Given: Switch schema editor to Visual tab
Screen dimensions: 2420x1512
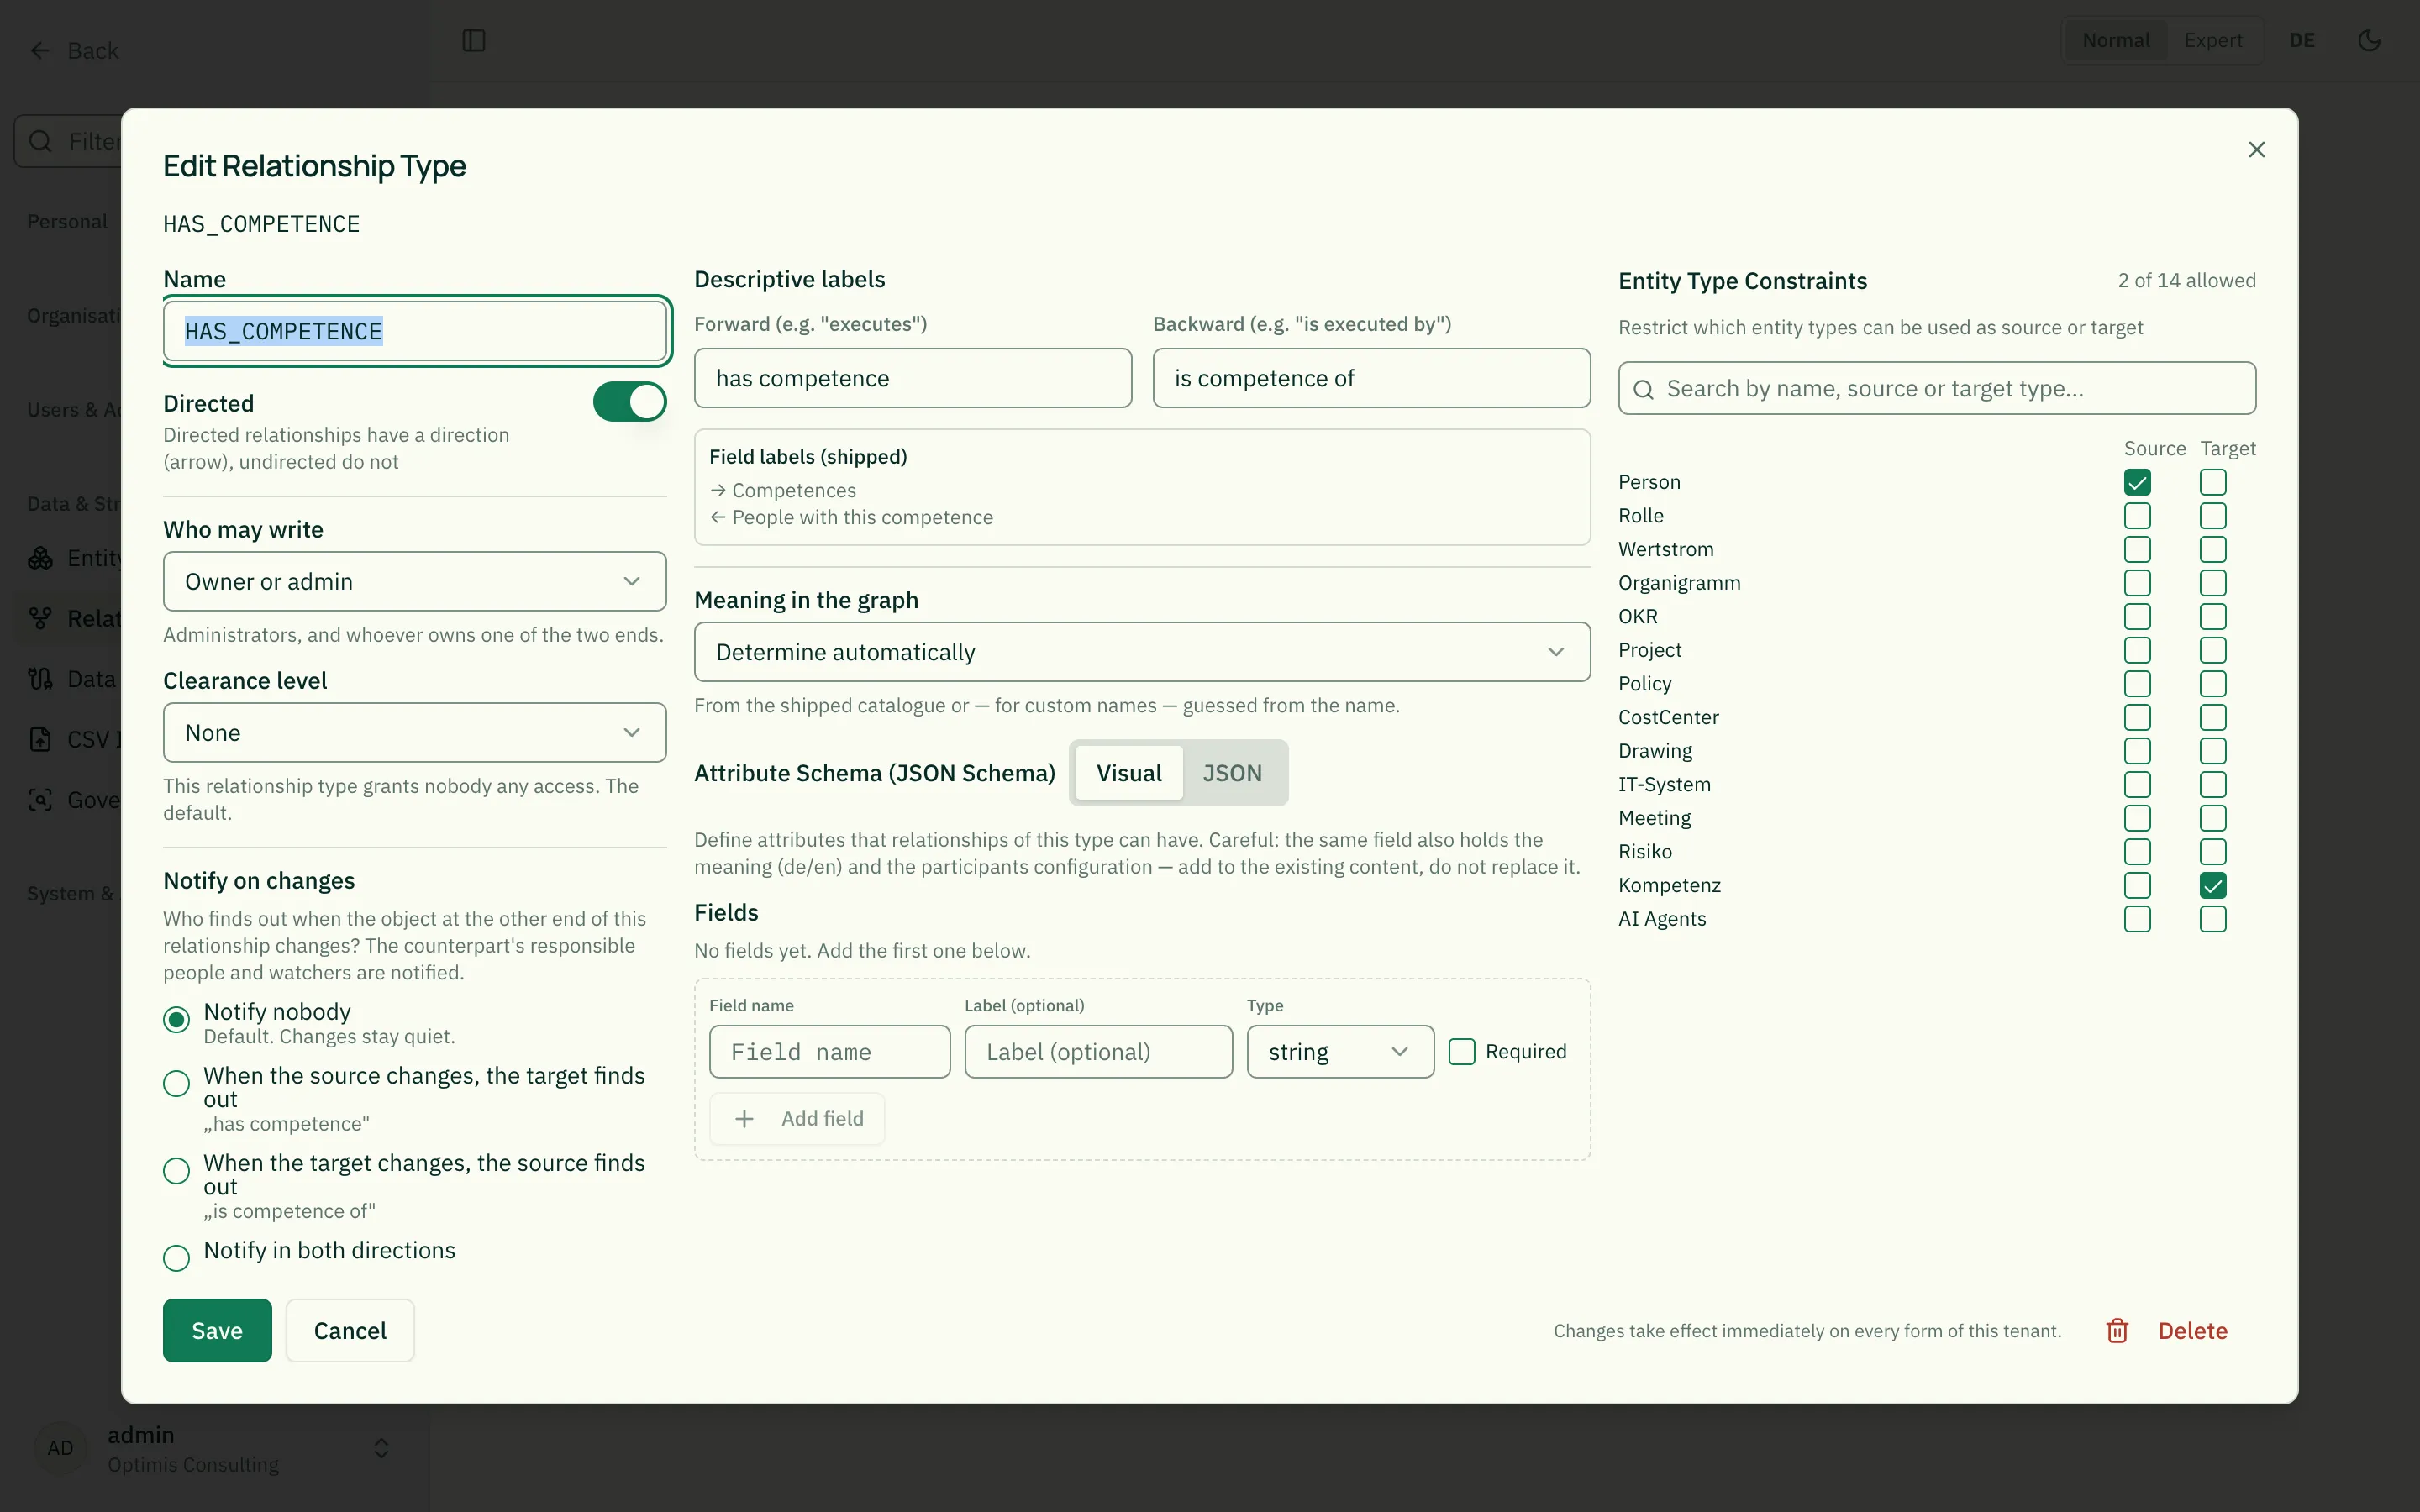Looking at the screenshot, I should 1129,774.
